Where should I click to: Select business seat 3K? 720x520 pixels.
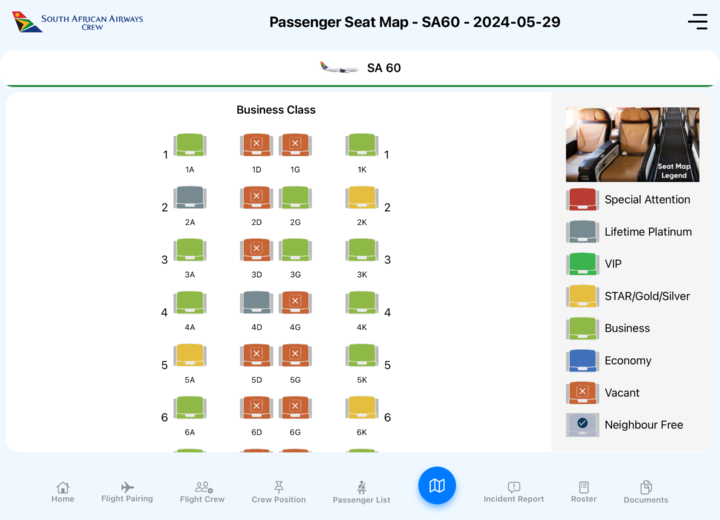[362, 251]
